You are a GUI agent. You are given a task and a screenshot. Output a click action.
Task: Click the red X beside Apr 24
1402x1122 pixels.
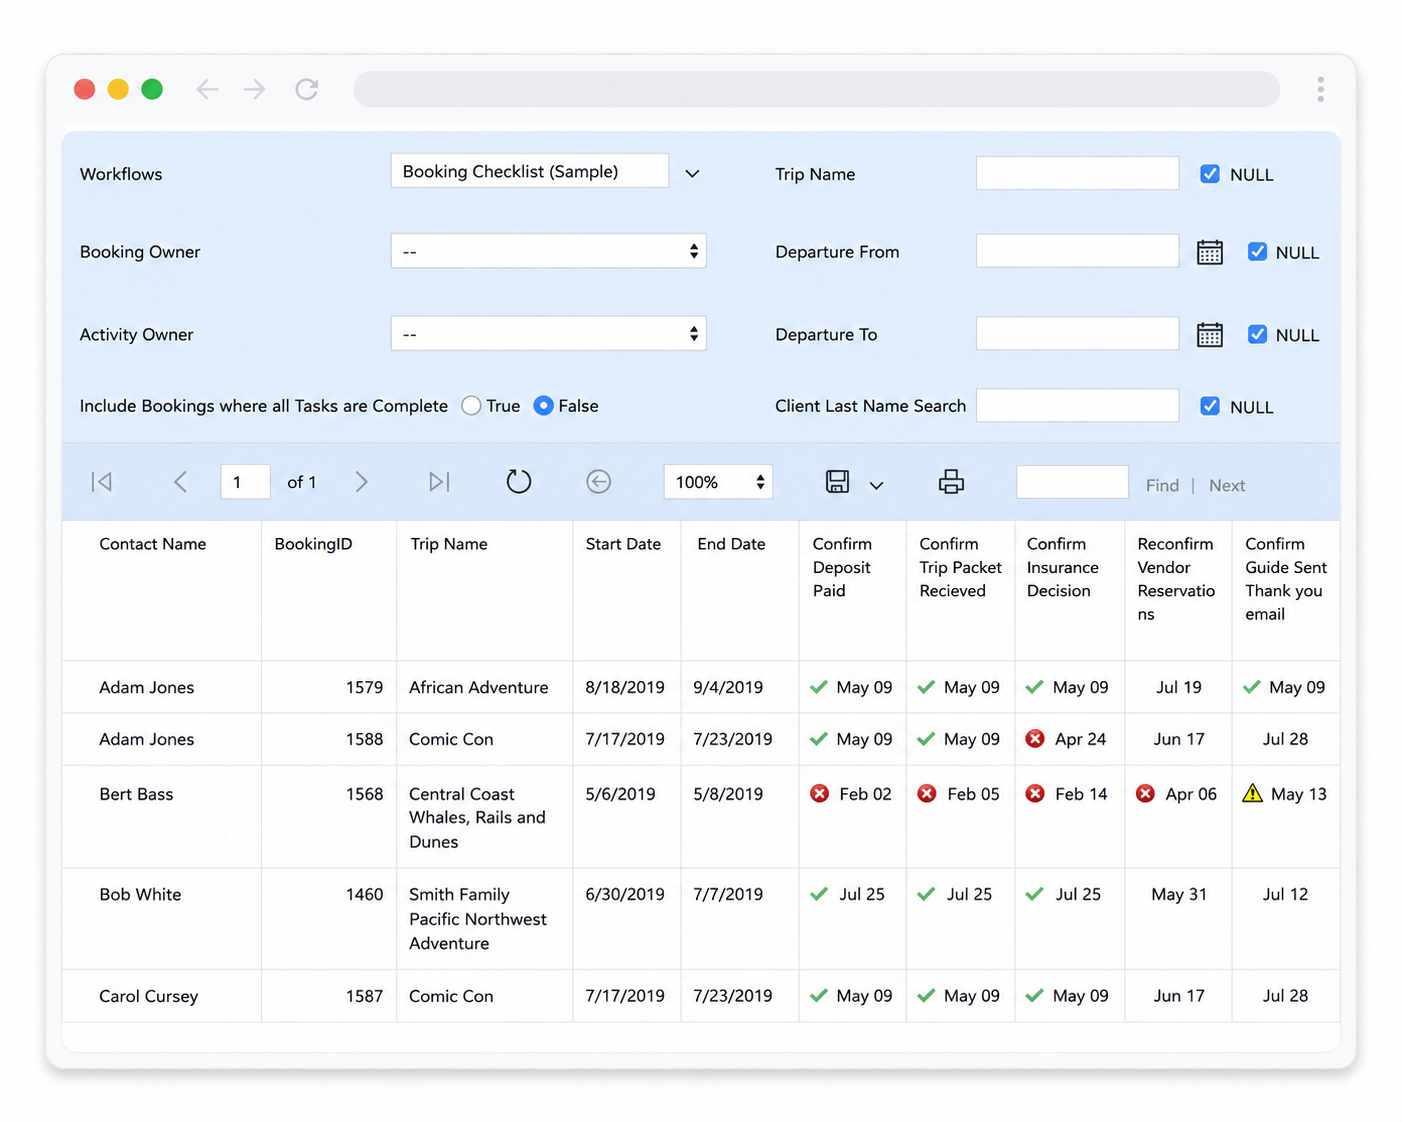click(1035, 739)
